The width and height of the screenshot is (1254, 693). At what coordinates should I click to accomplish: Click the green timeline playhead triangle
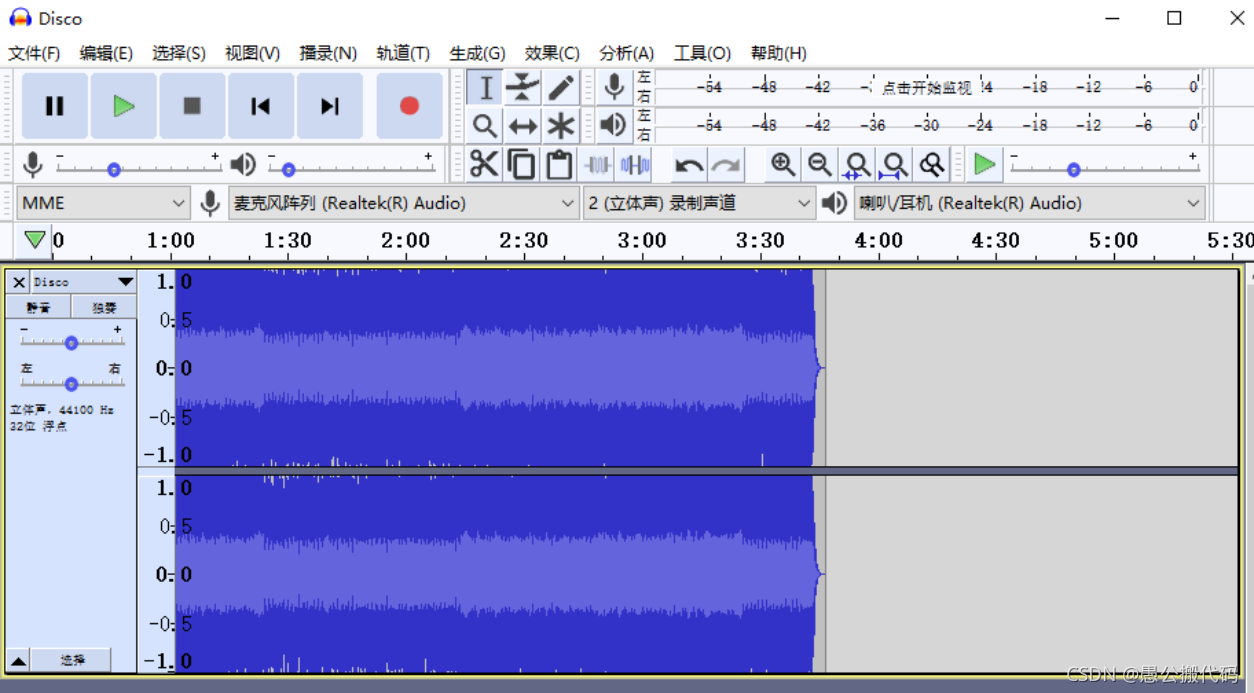tap(35, 240)
